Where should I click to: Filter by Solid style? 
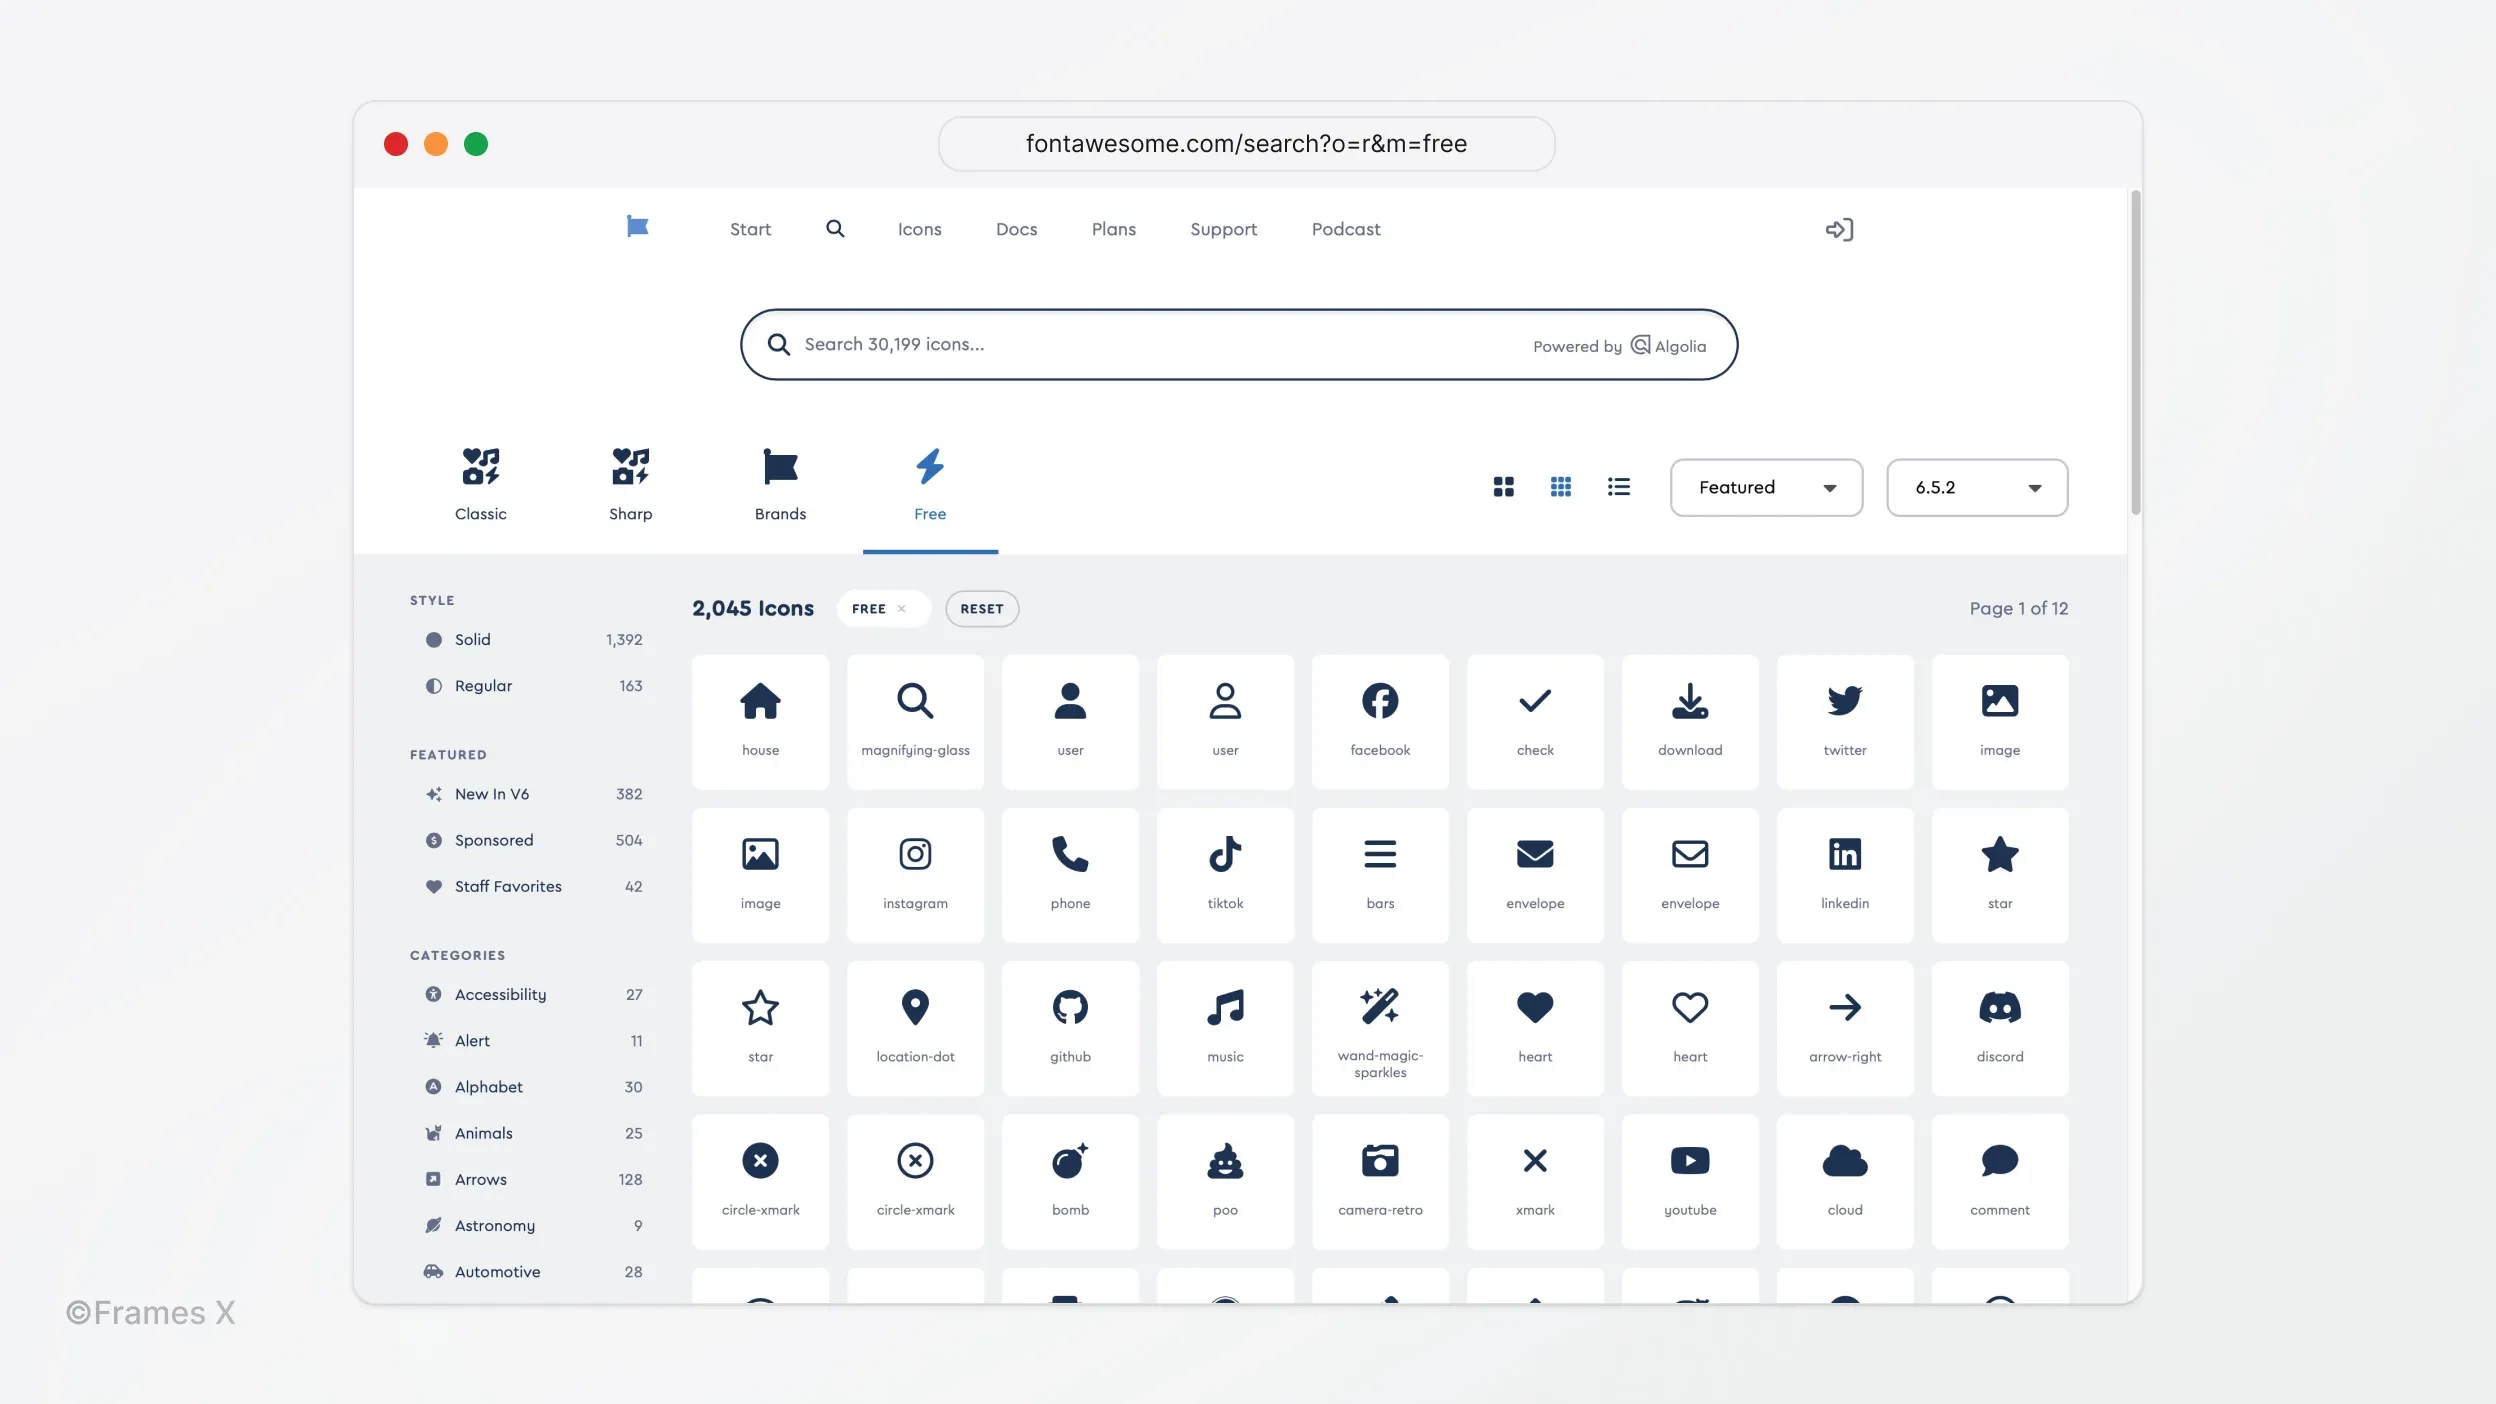[x=533, y=640]
